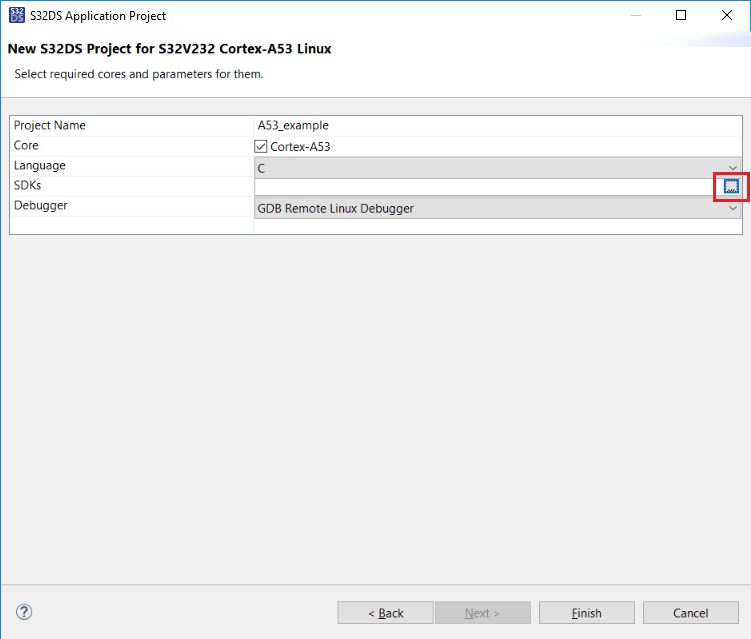Close the S32DS Application Project dialog
Viewport: 751px width, 639px height.
727,15
